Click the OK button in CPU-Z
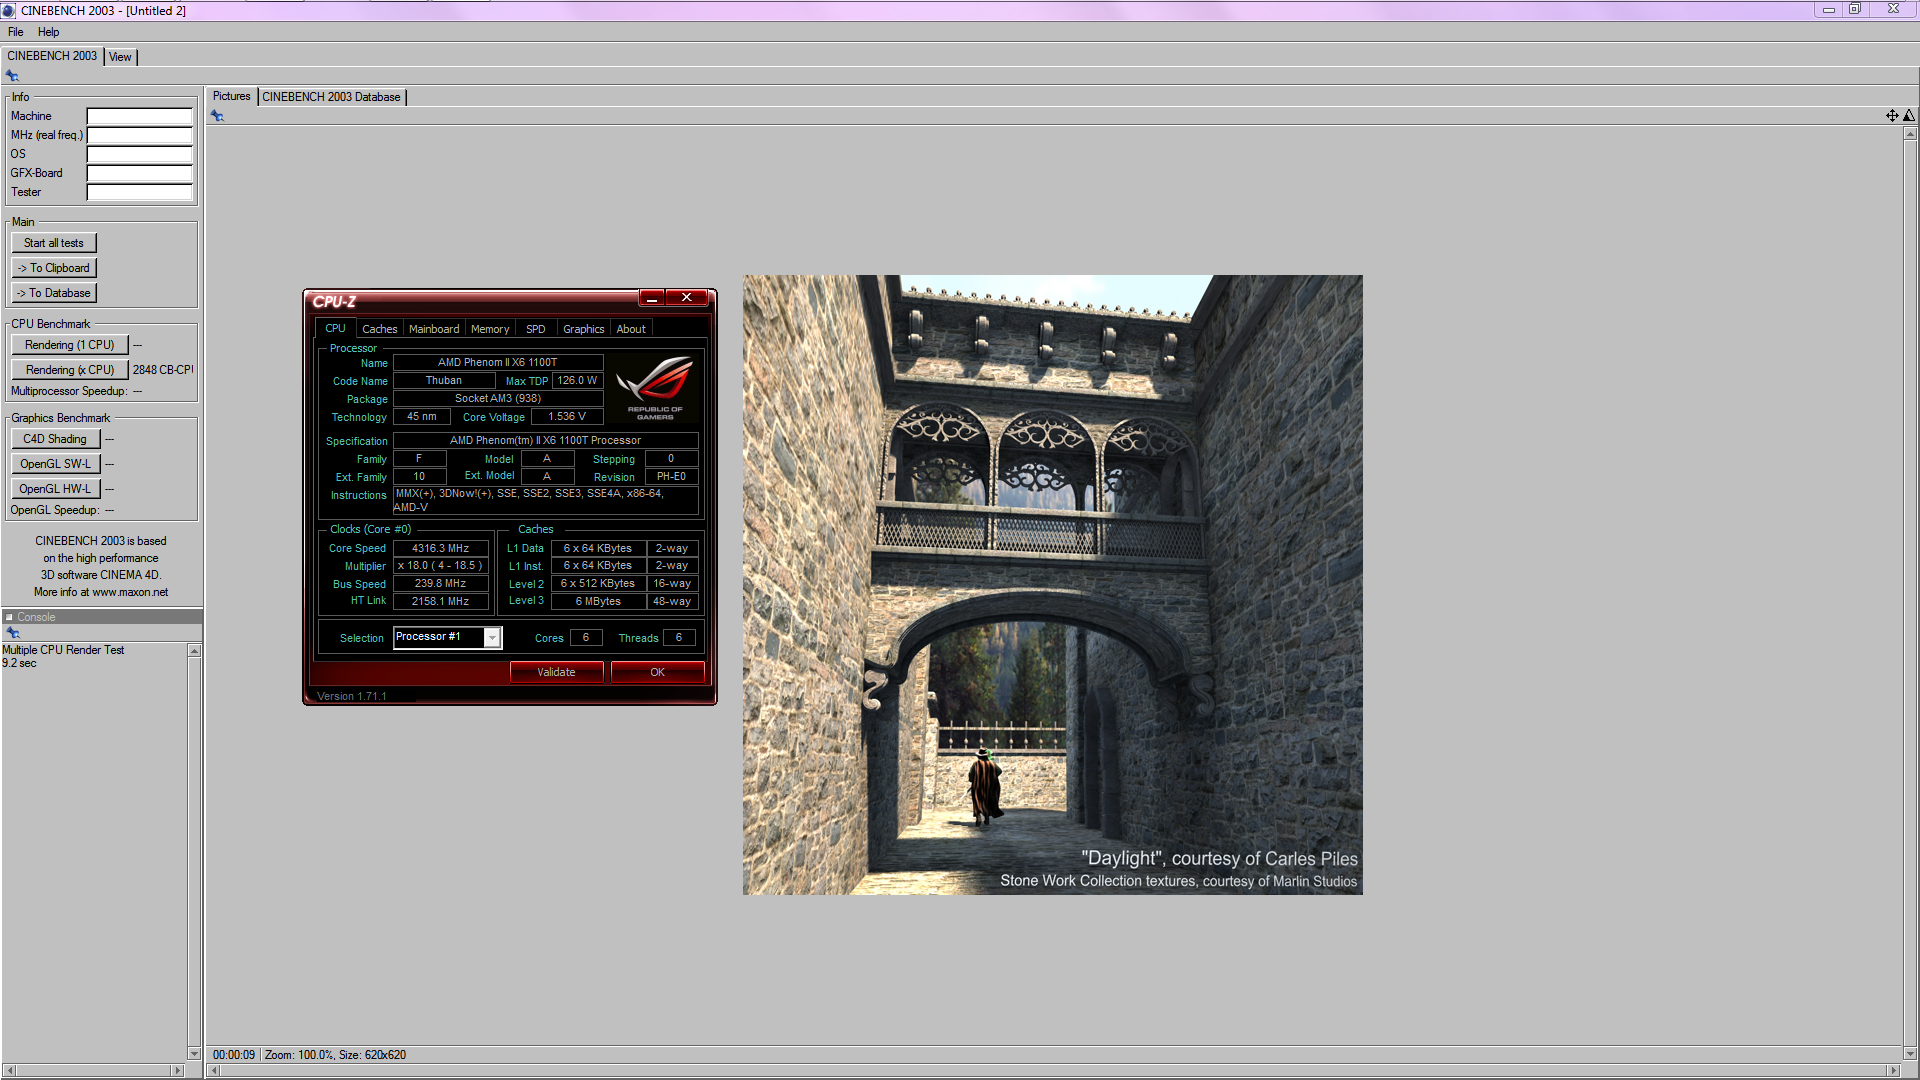1920x1080 pixels. 657,672
